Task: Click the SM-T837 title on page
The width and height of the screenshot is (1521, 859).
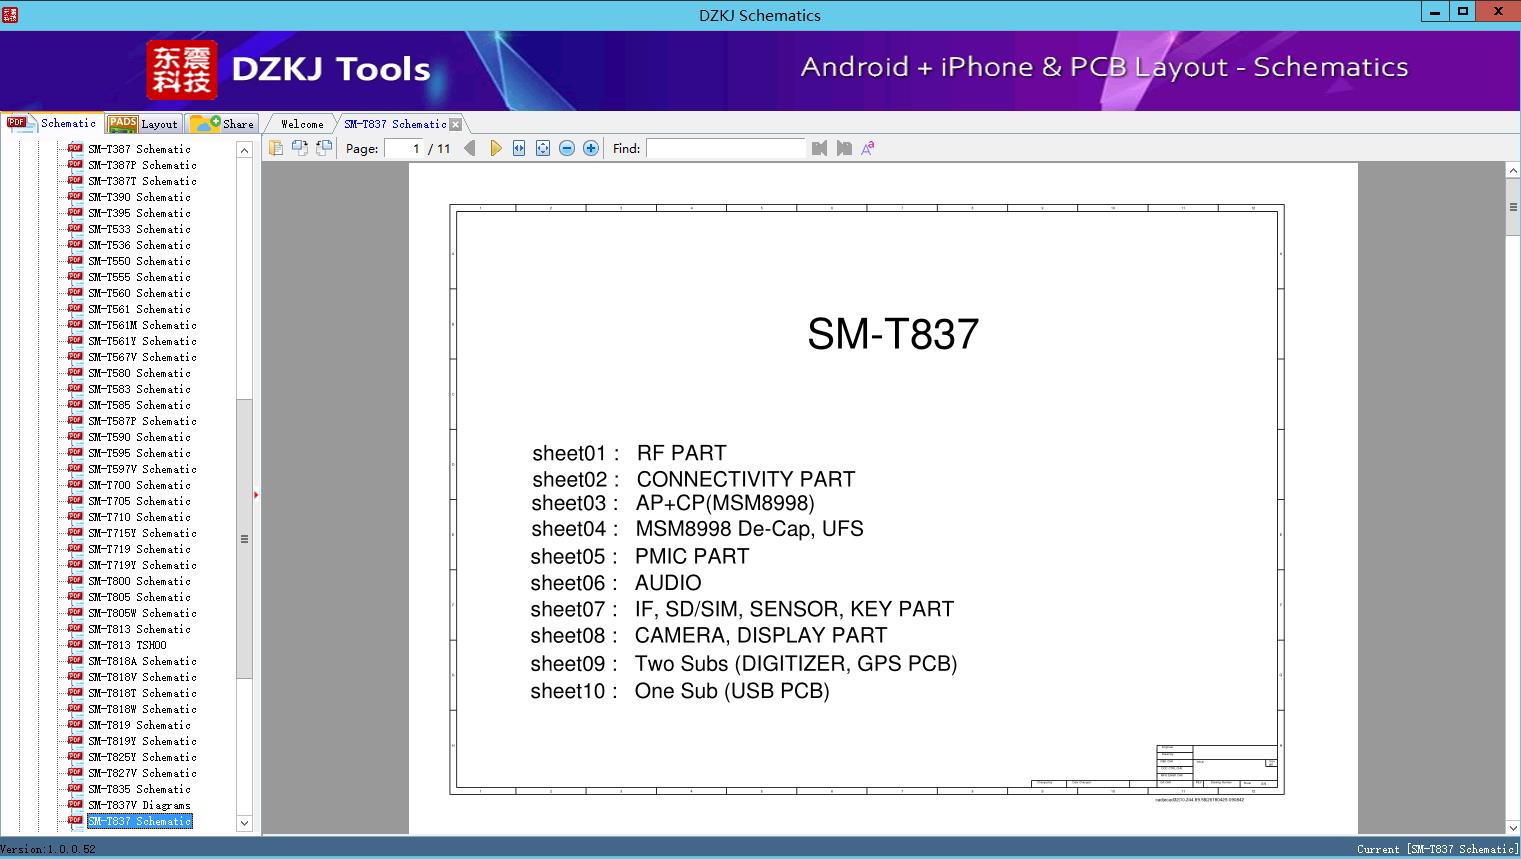Action: [x=893, y=334]
